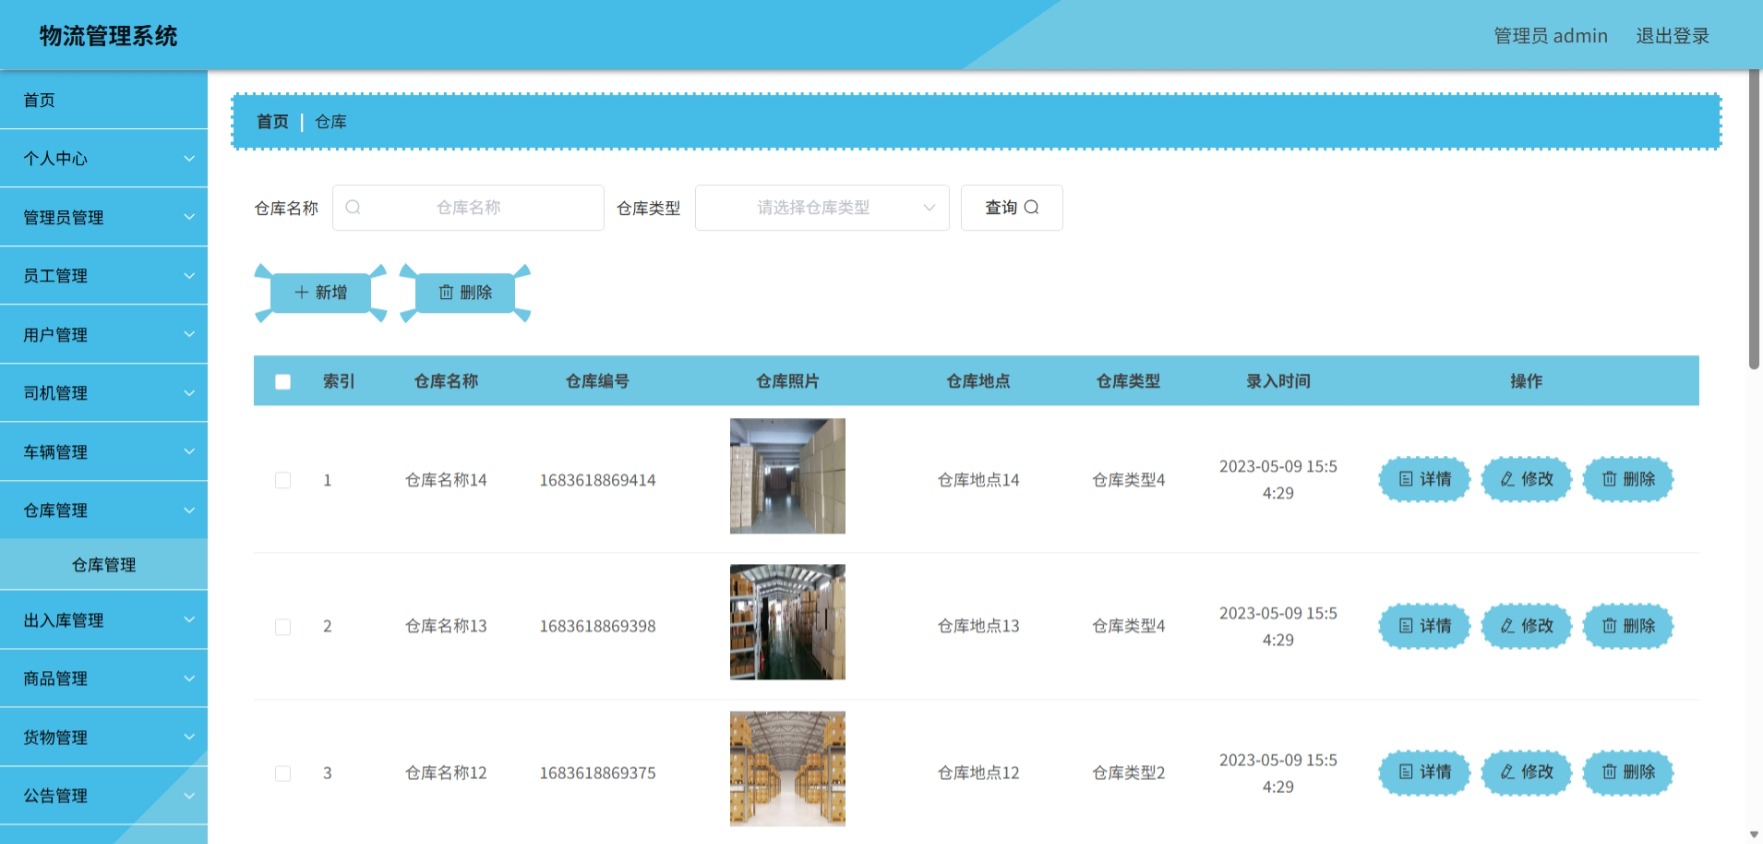Click the 详情 document icon for 仓库名称14
The image size is (1763, 844).
tap(1406, 479)
